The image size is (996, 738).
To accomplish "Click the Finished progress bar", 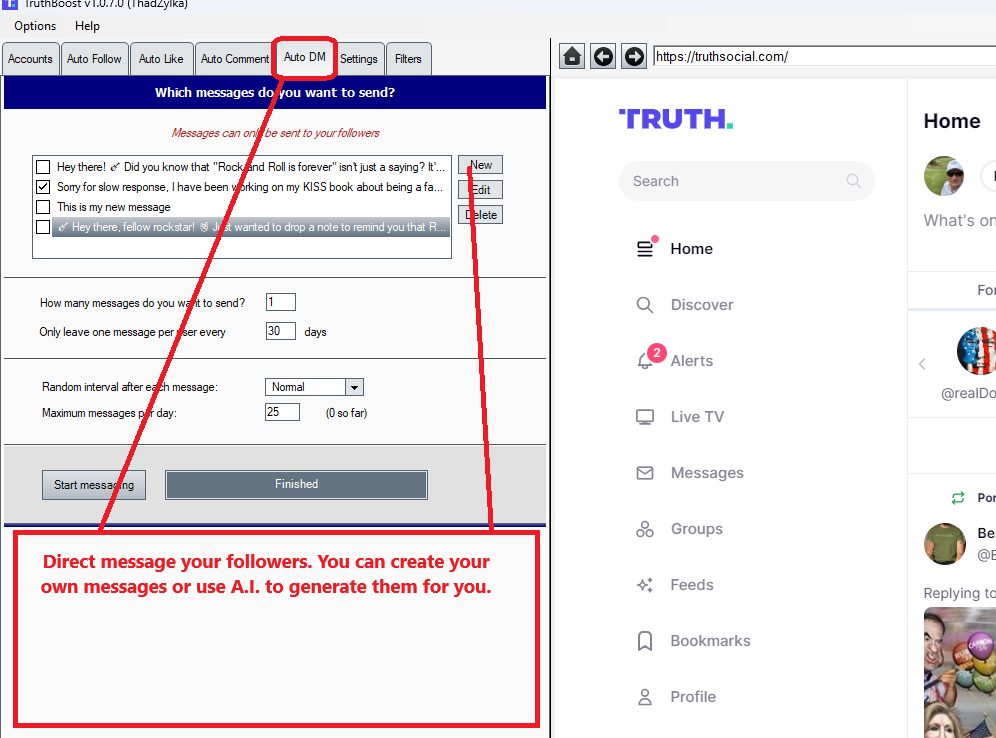I will coord(296,485).
